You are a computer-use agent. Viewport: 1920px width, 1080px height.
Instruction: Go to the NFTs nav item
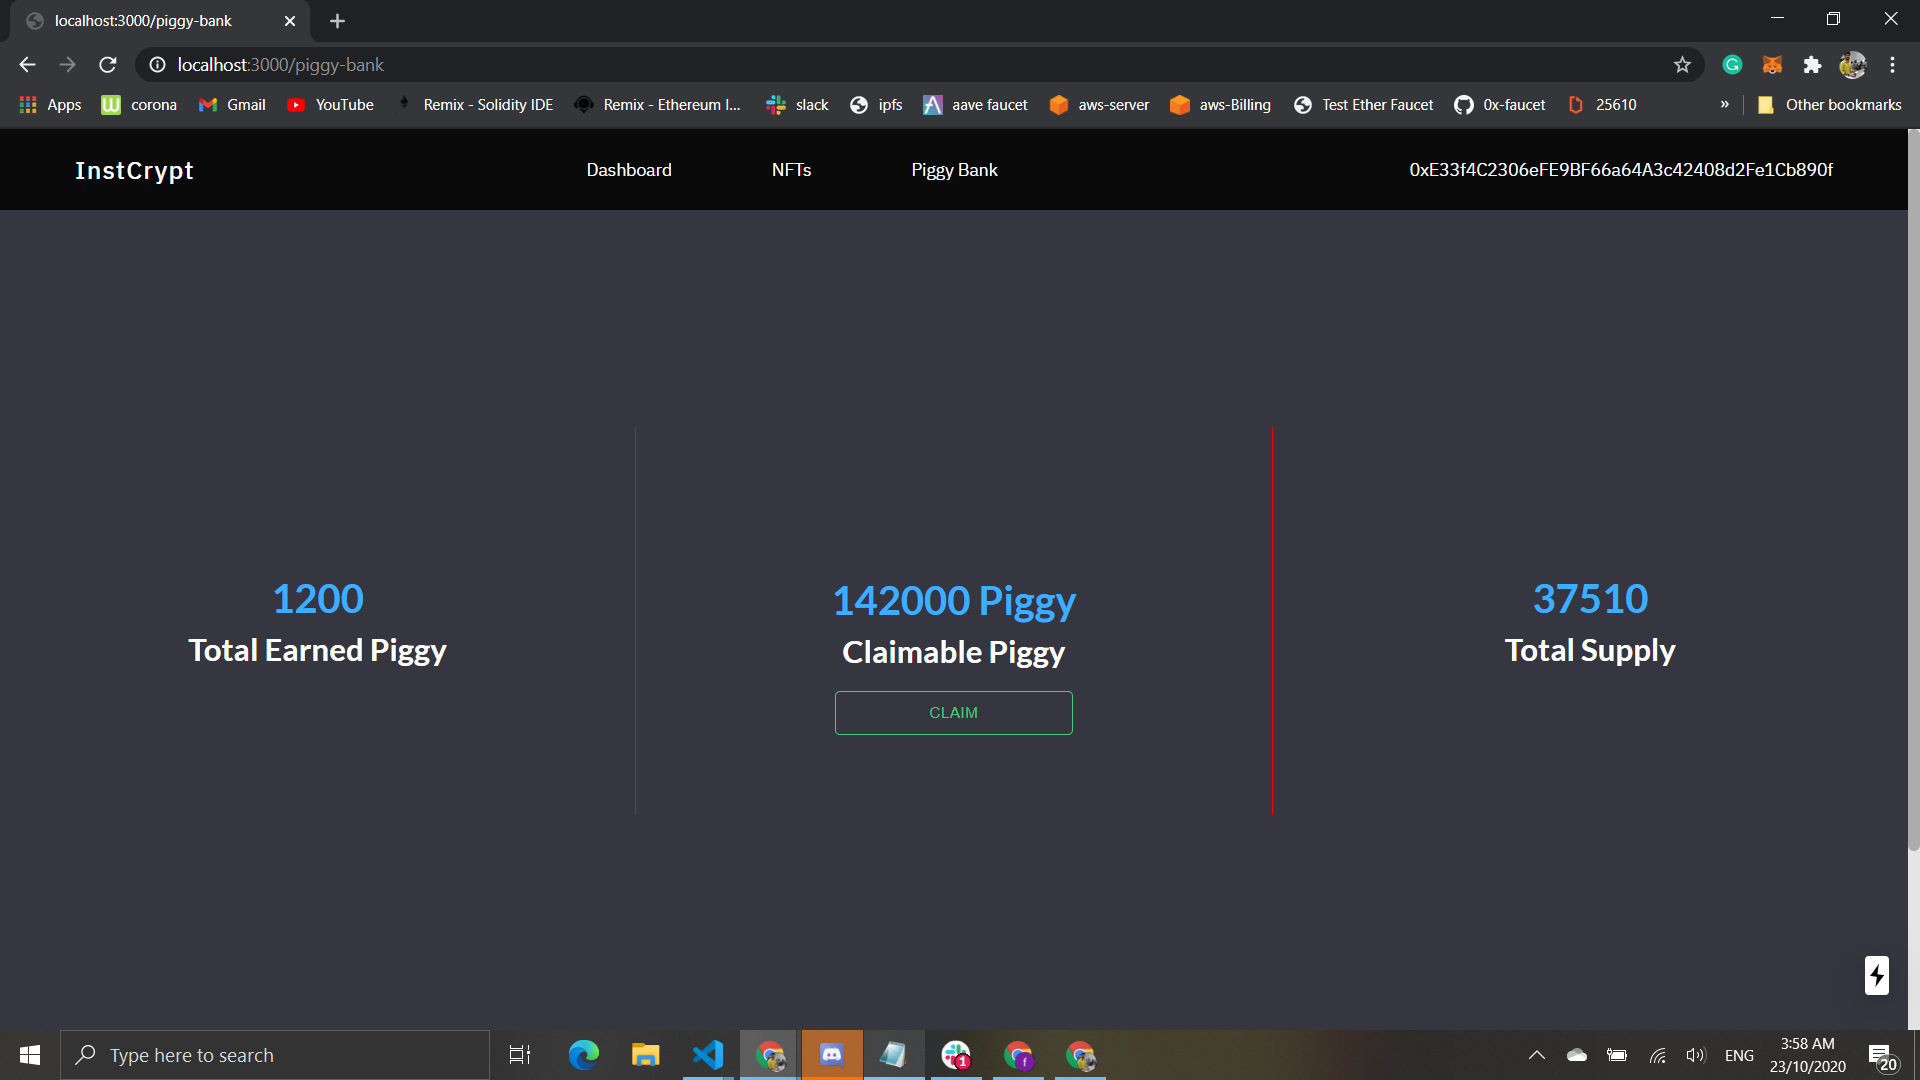point(791,170)
